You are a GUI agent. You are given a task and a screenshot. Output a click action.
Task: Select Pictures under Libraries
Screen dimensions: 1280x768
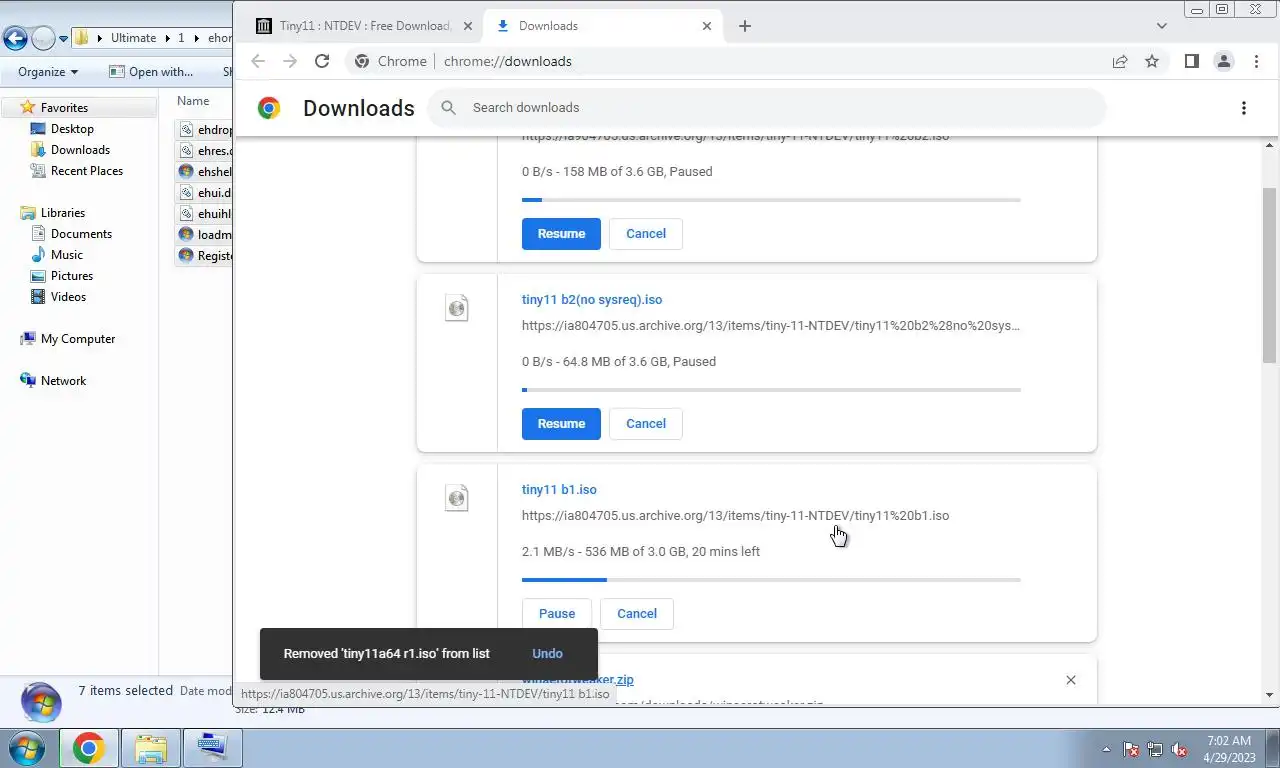tap(72, 276)
